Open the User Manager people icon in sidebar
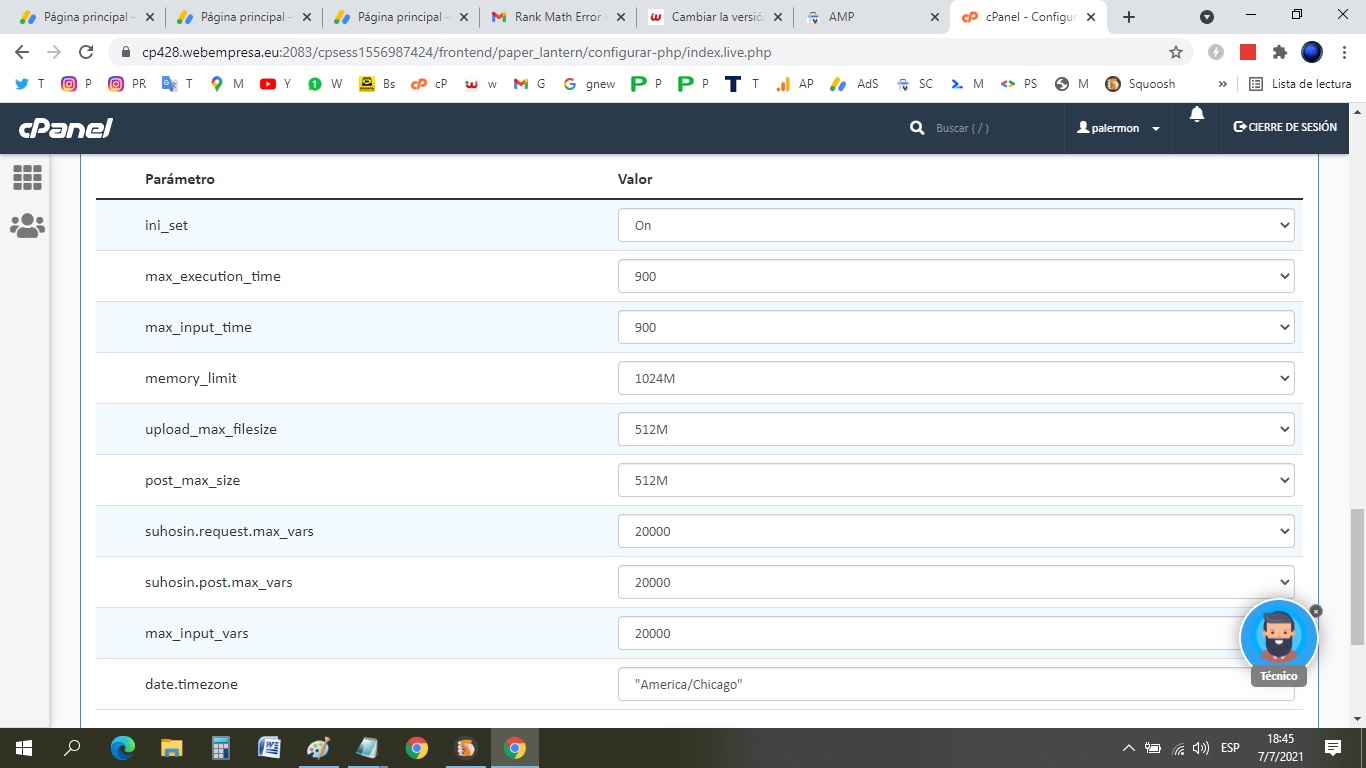1366x768 pixels. (x=27, y=226)
